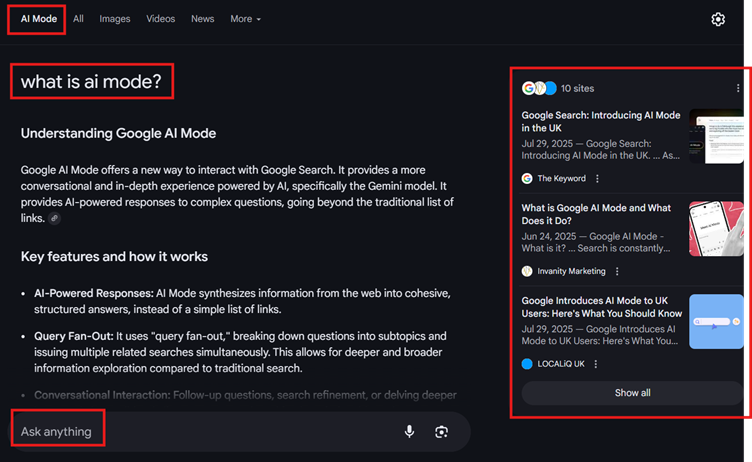The height and width of the screenshot is (462, 752).
Task: Click the image lens search icon
Action: click(x=441, y=432)
